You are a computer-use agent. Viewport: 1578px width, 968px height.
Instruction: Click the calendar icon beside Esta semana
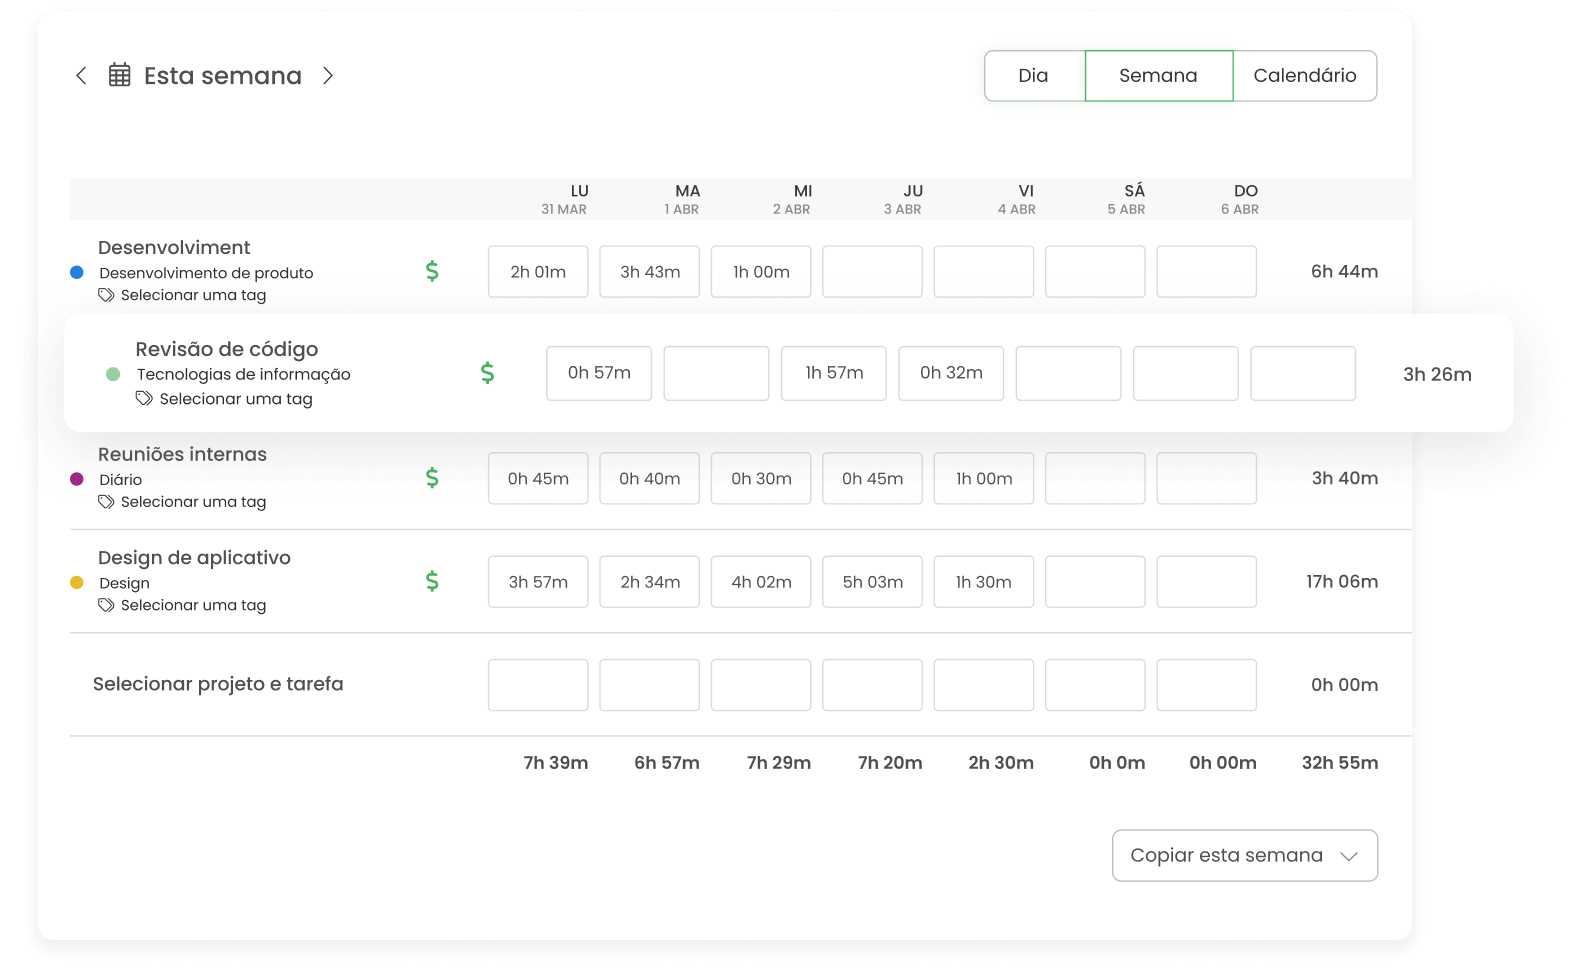[120, 75]
